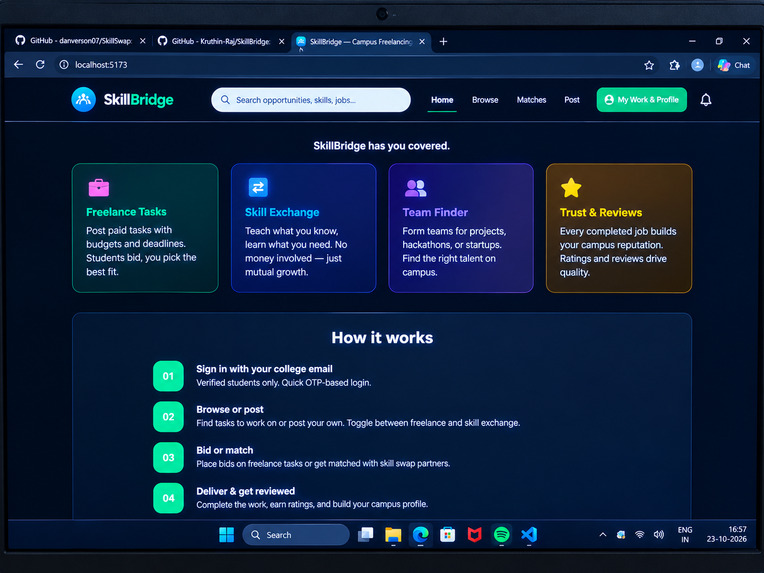Open Microsoft Store from the taskbar

click(447, 535)
